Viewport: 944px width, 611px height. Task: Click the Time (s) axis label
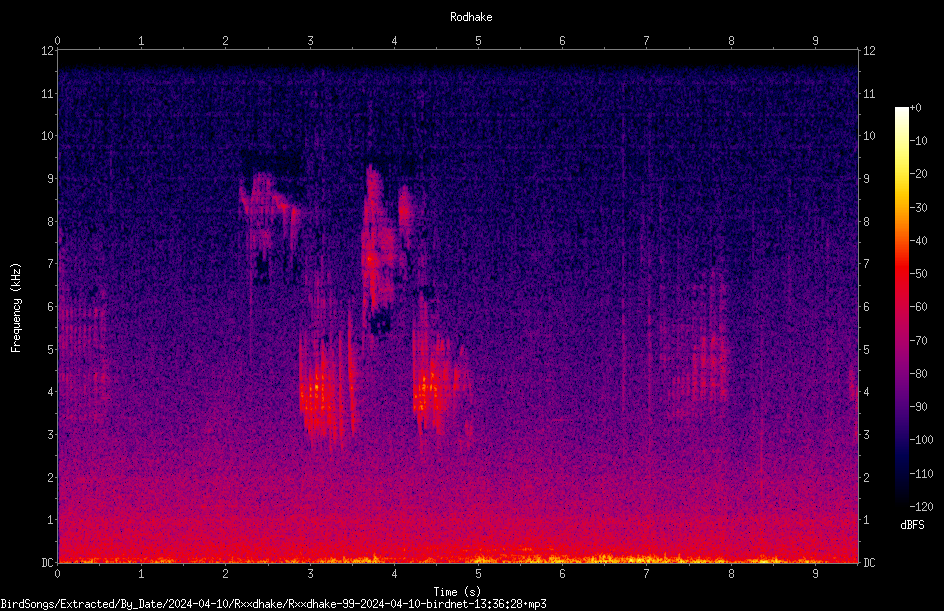tap(457, 592)
